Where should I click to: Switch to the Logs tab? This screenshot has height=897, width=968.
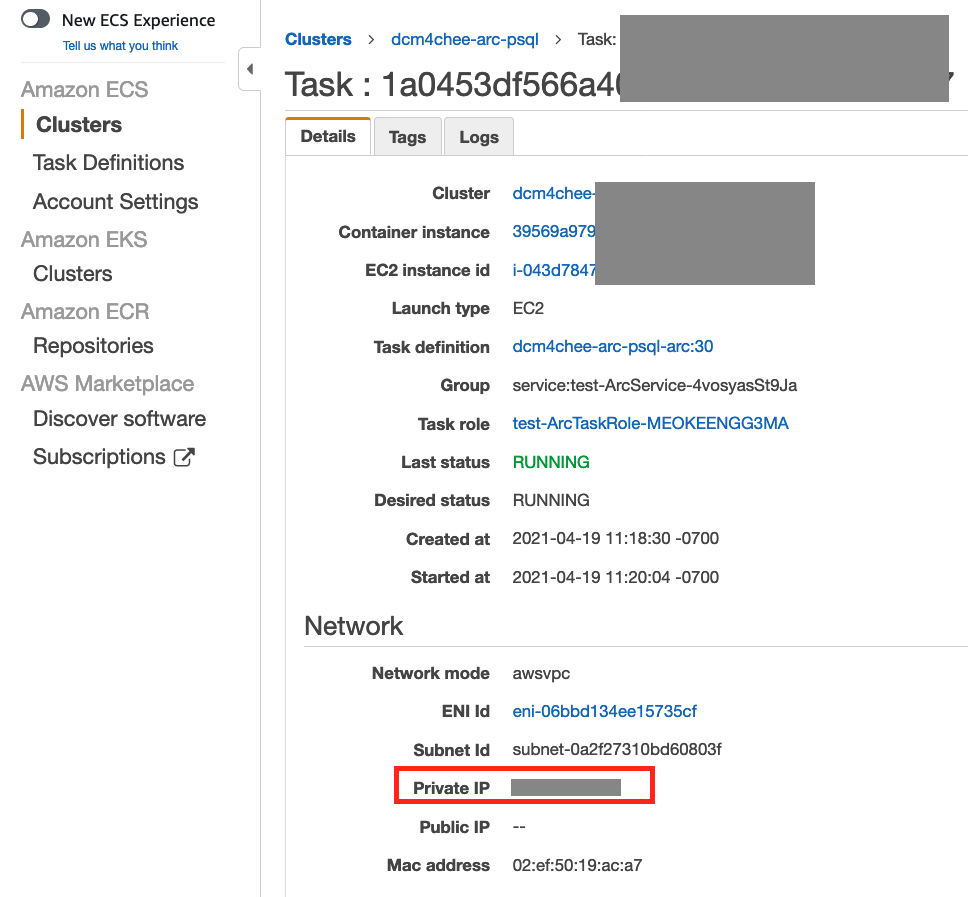coord(479,137)
